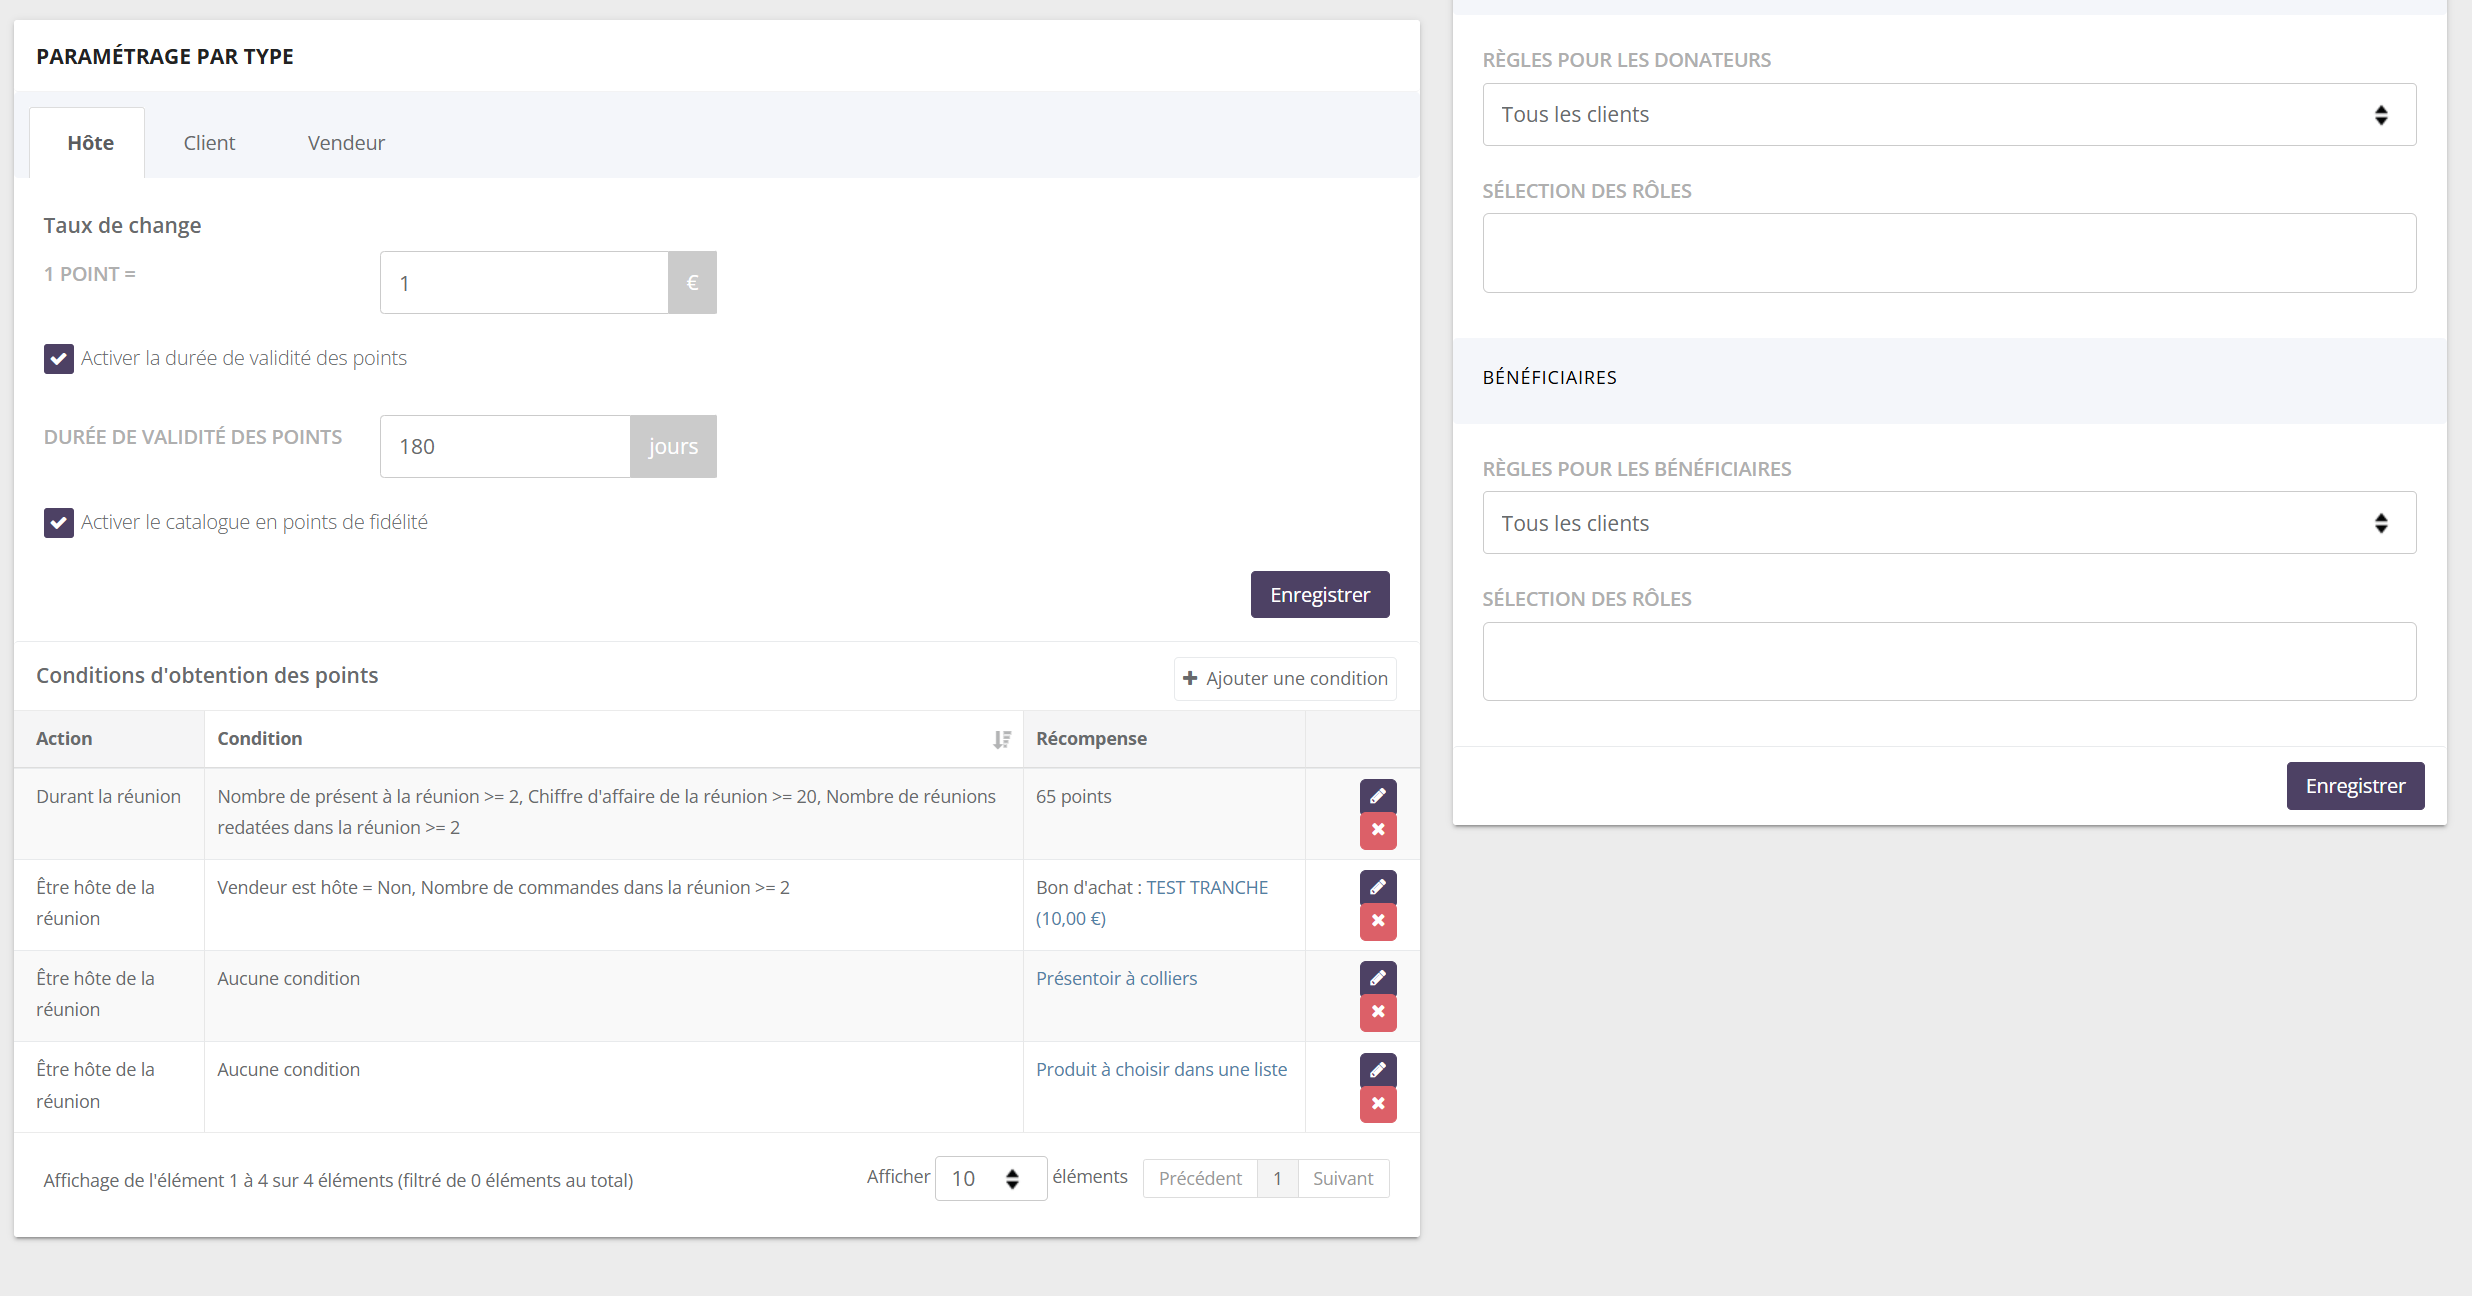Viewport: 2472px width, 1296px height.
Task: Open the 'TEST TRANCHE (10,00 €)' link
Action: click(1152, 903)
